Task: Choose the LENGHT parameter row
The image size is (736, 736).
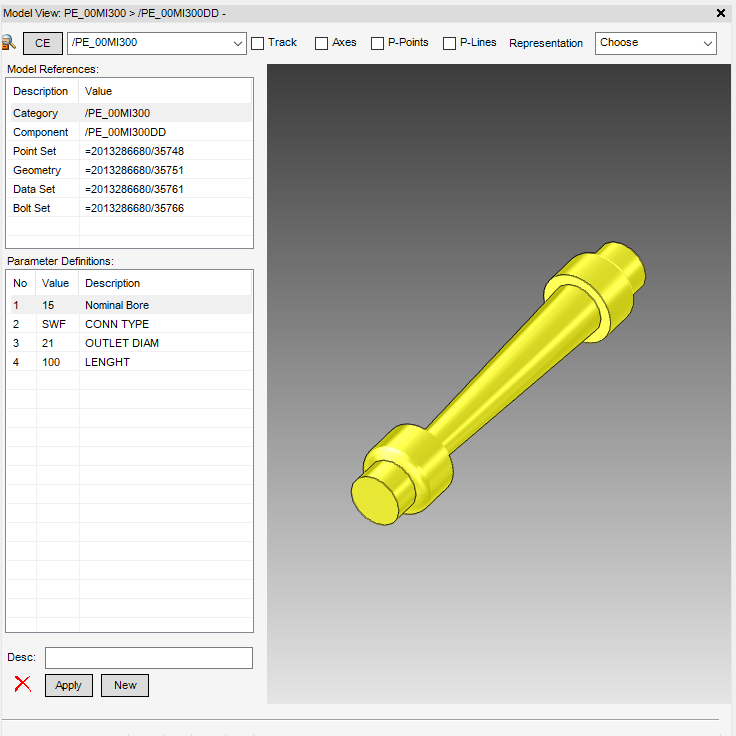Action: tap(130, 362)
